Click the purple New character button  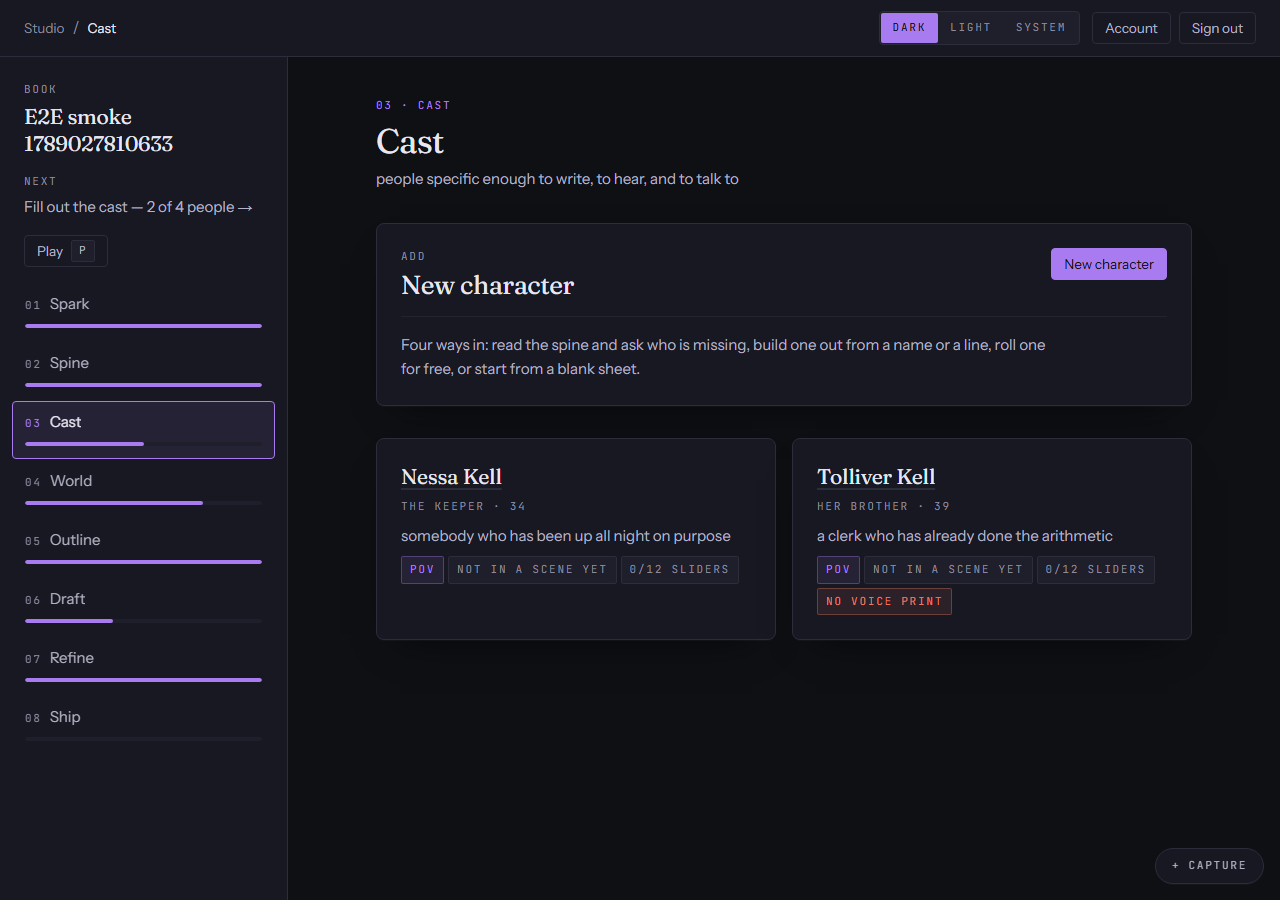tap(1108, 264)
